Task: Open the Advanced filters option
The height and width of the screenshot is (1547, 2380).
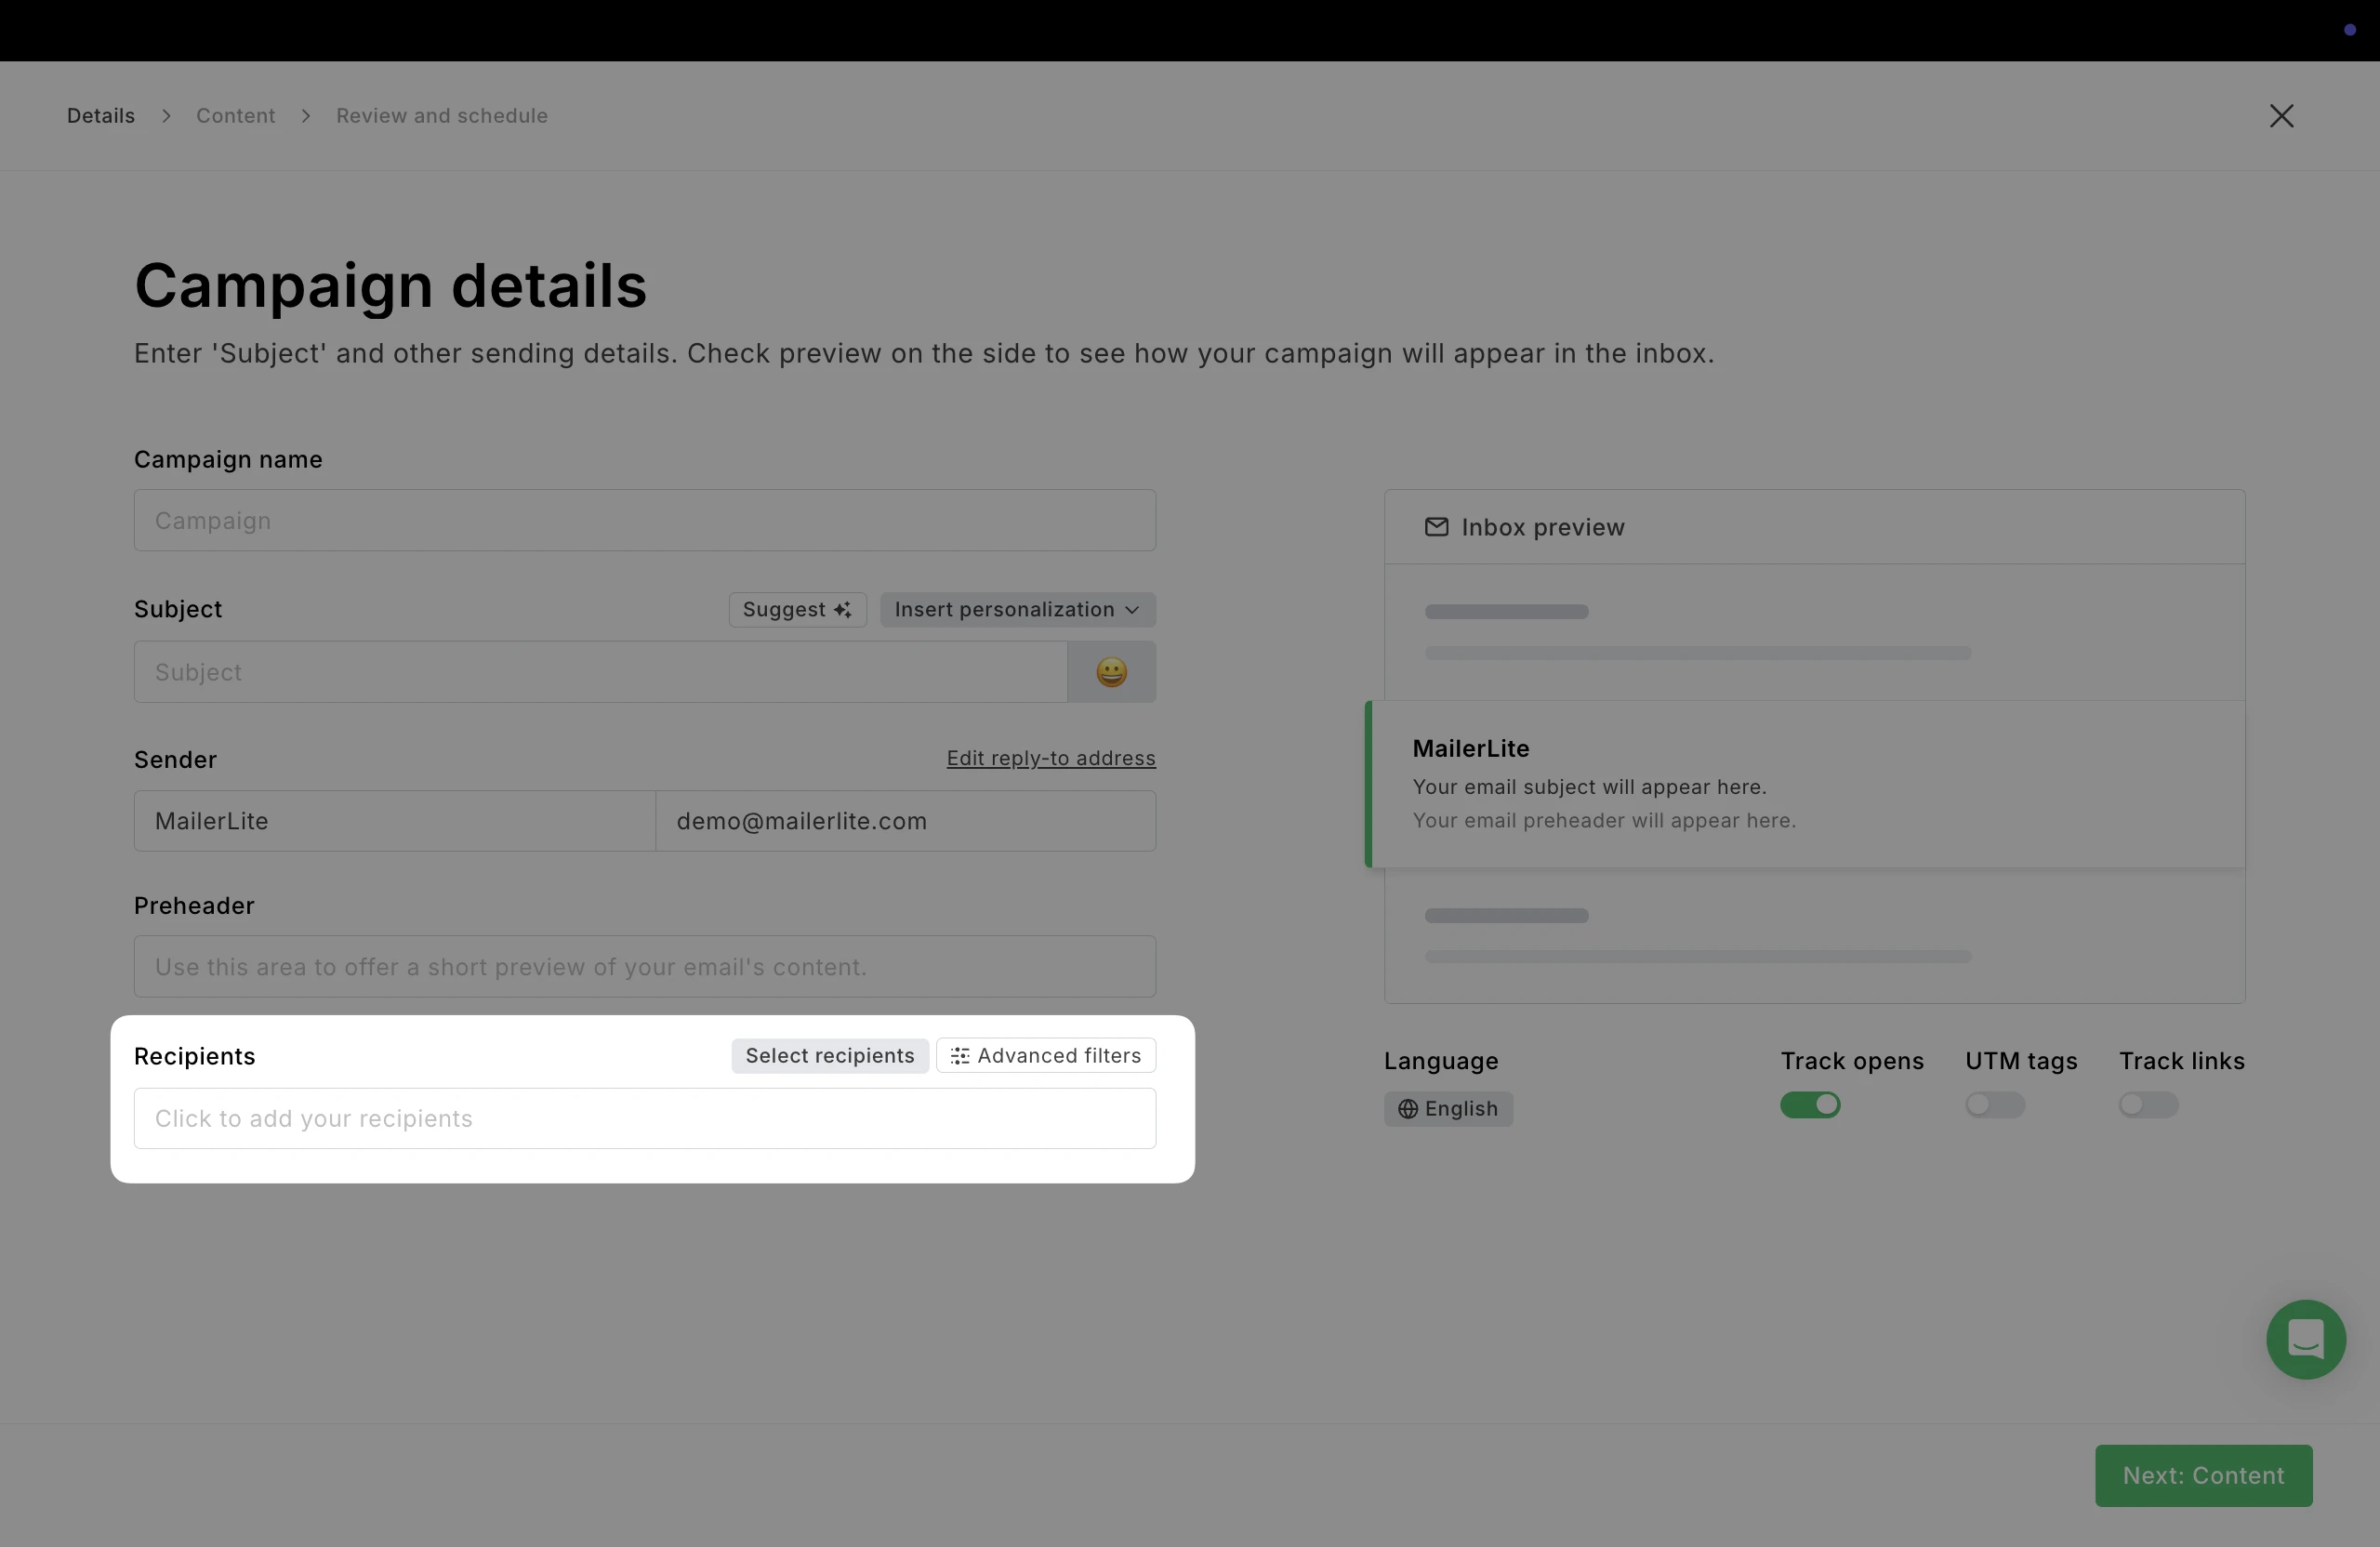Action: pyautogui.click(x=1045, y=1056)
